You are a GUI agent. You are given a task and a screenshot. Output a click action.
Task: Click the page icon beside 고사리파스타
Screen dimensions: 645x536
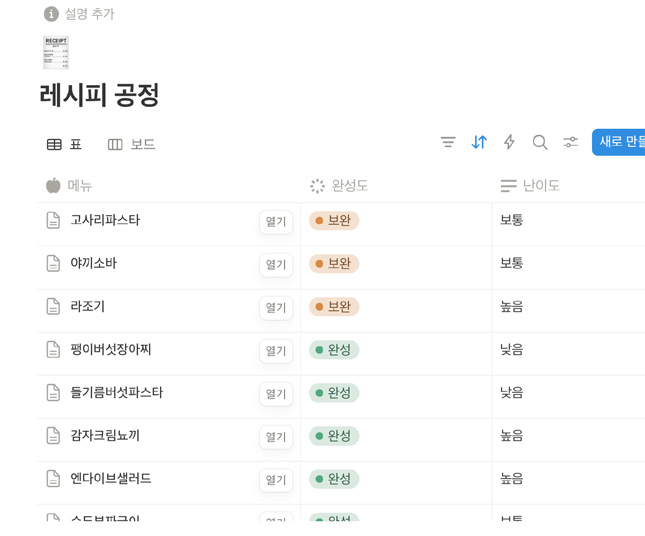(x=53, y=220)
